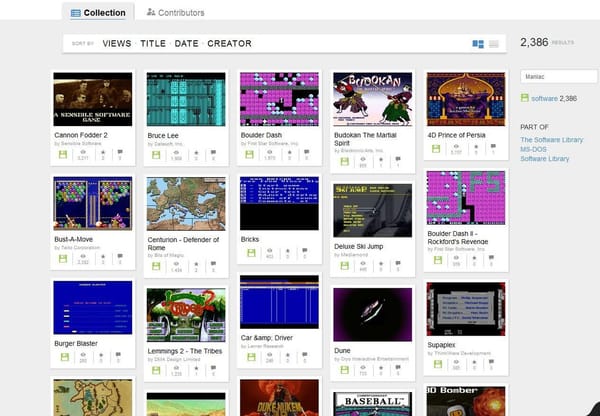
Task: Open Budokan The Martial Spirit thumbnail
Action: pyautogui.click(x=373, y=99)
